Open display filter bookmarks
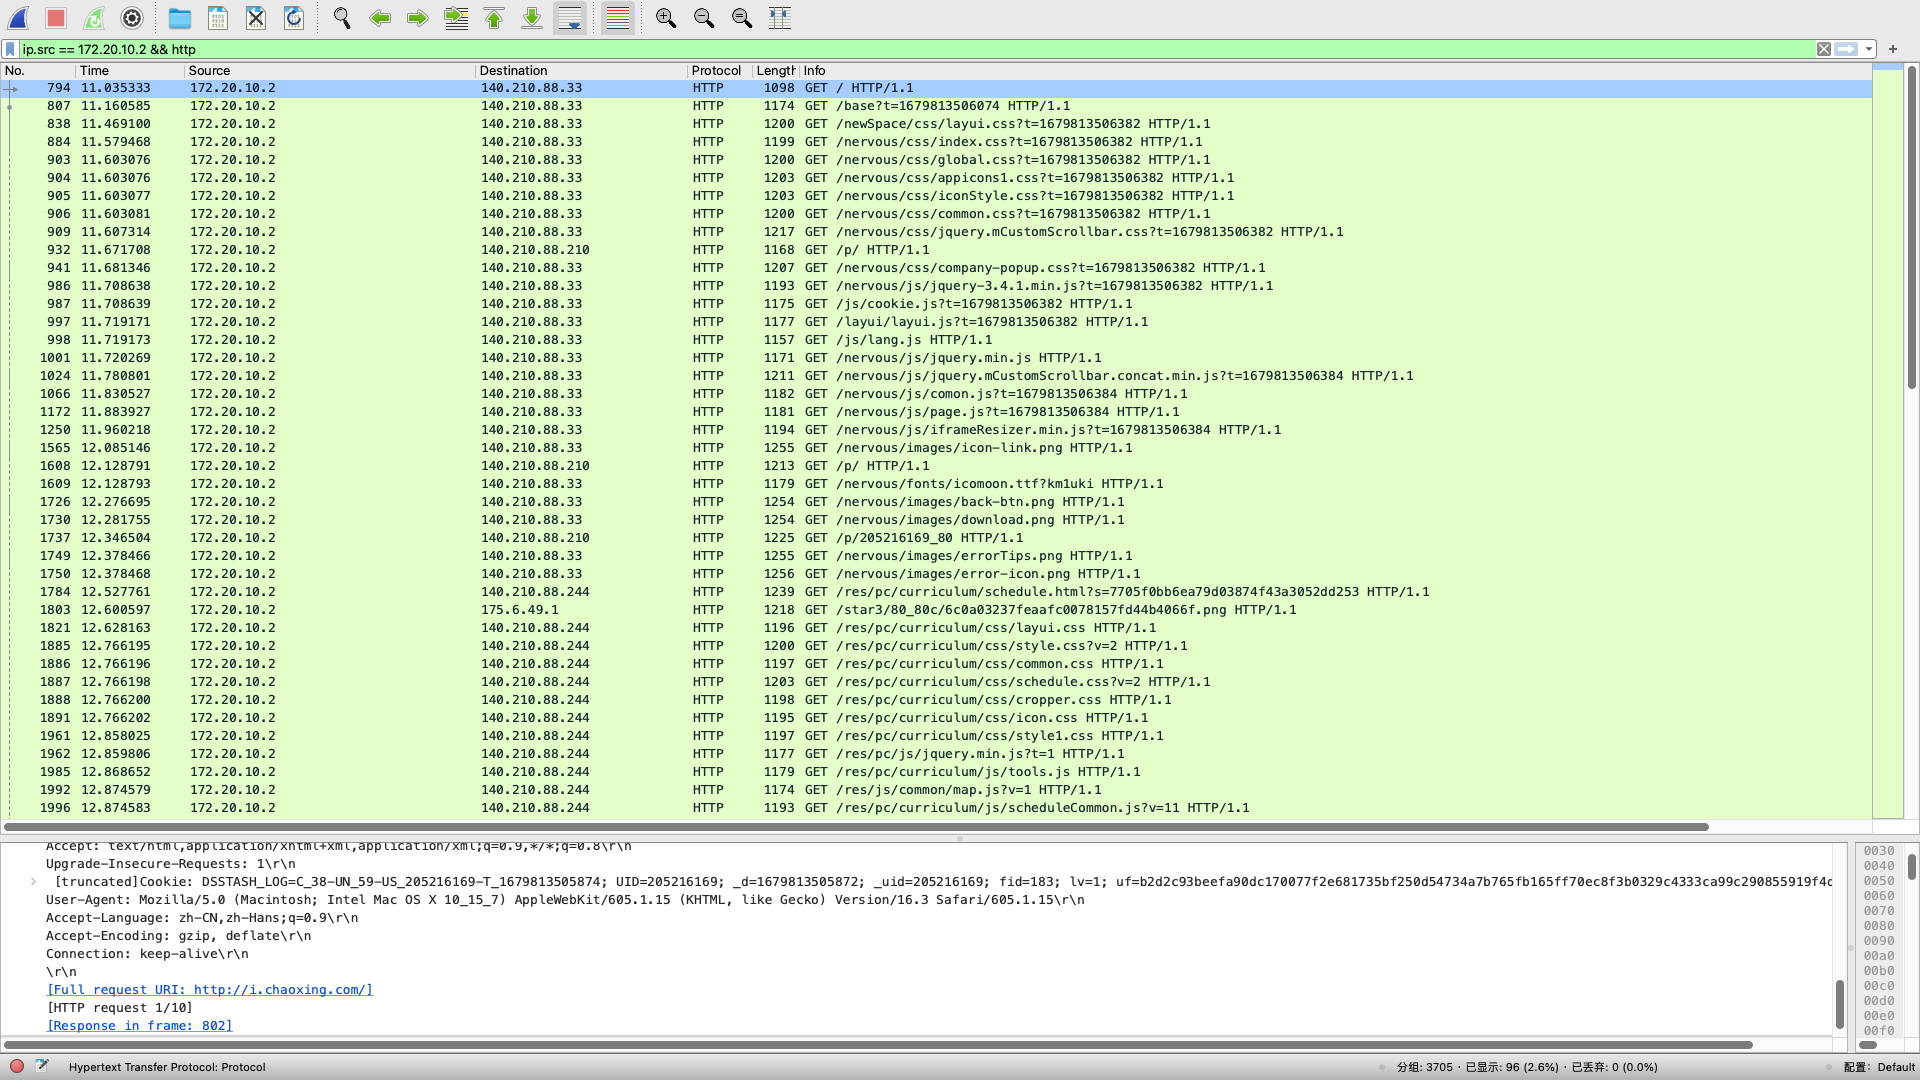1920x1080 pixels. (x=10, y=49)
